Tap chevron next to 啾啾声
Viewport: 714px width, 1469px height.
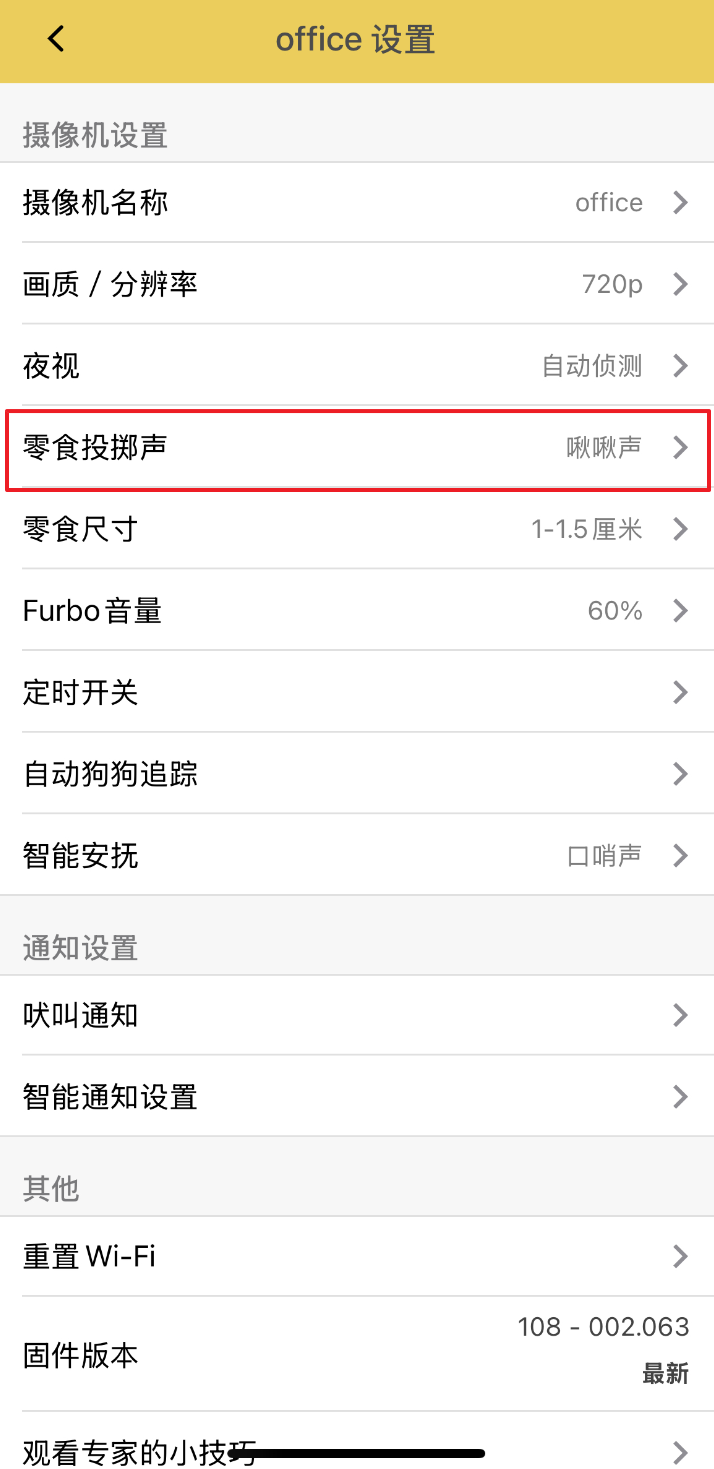tap(681, 447)
